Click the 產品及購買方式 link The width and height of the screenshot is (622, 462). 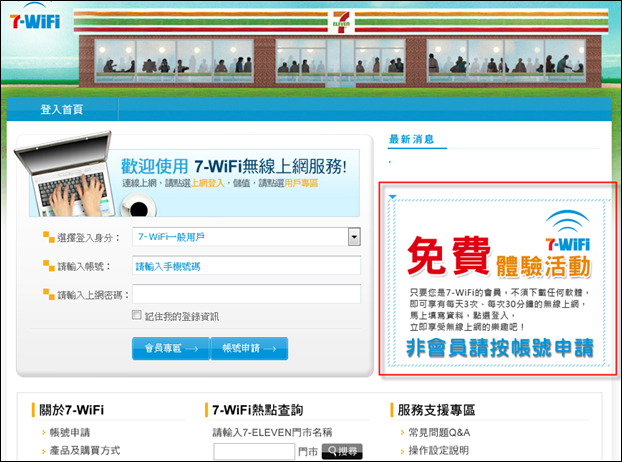(84, 450)
